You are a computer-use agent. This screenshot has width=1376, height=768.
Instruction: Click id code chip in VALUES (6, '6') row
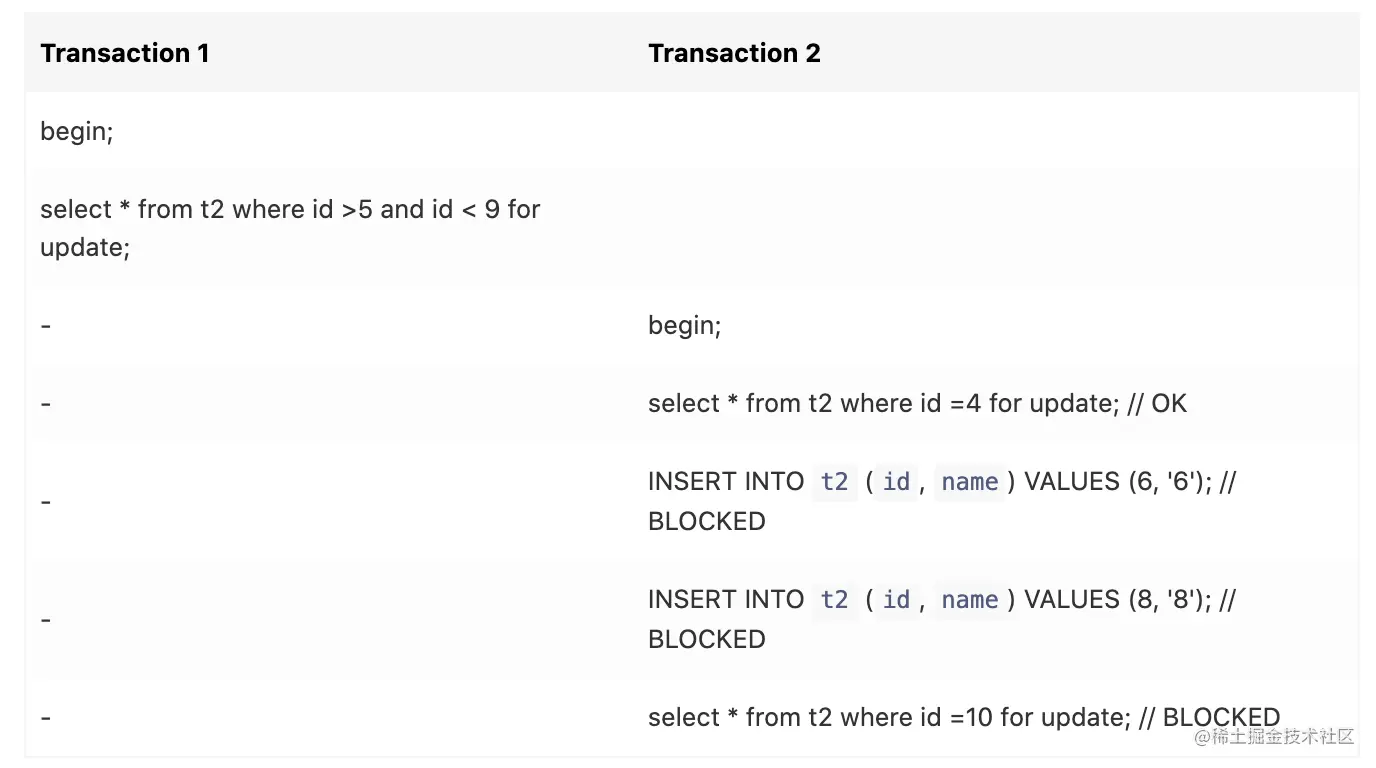896,482
